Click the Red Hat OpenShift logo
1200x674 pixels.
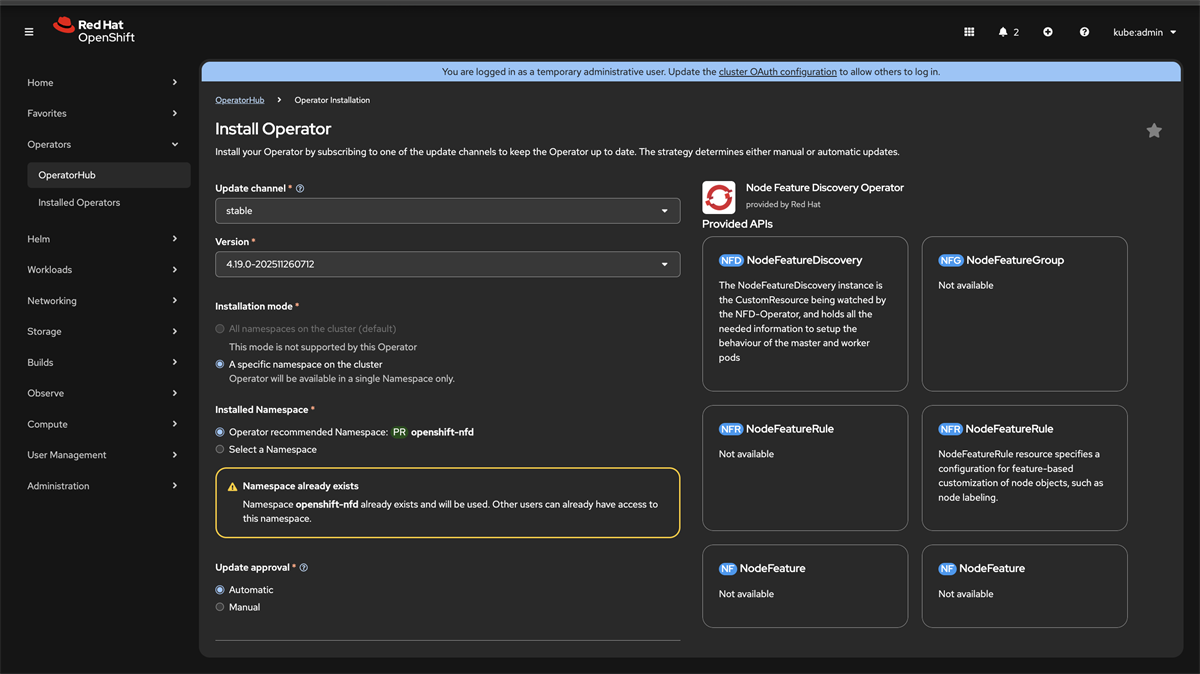pyautogui.click(x=94, y=30)
